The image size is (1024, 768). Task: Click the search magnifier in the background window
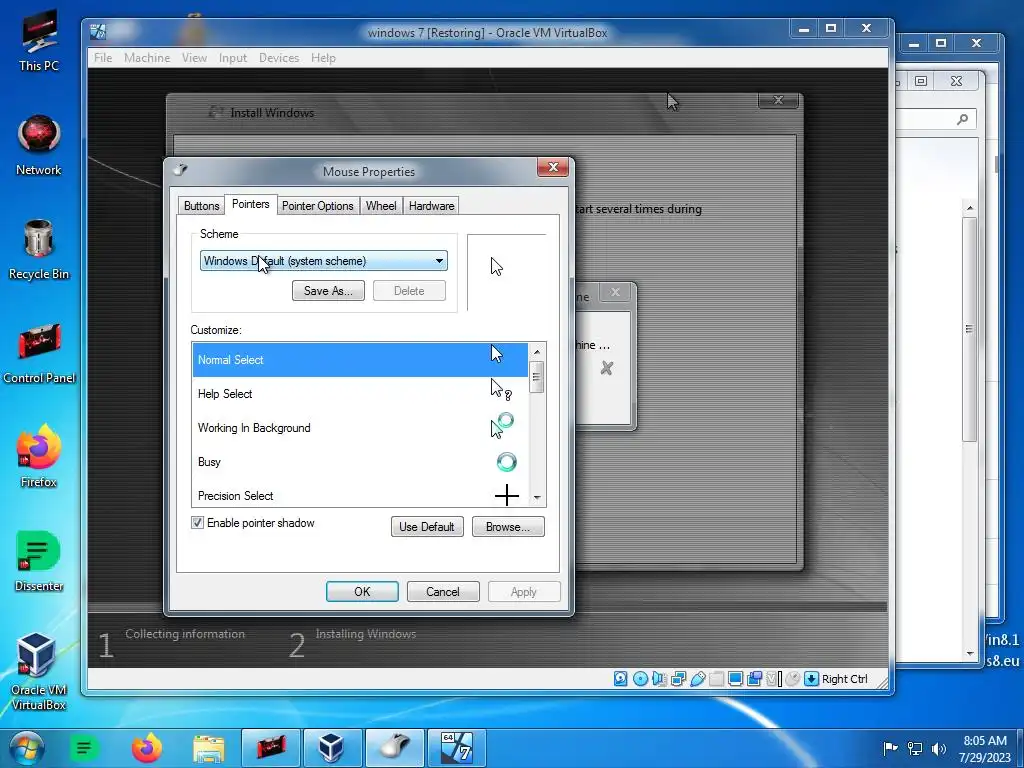[963, 119]
